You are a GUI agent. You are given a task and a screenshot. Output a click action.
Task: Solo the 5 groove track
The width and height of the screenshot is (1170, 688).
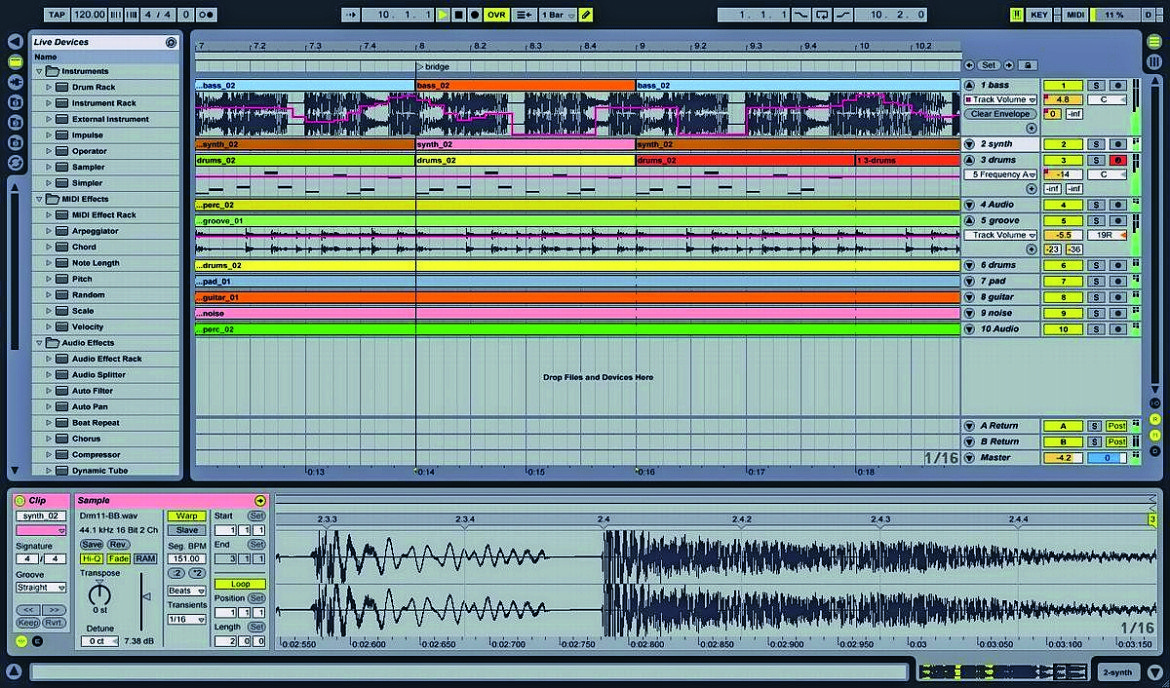(x=1095, y=222)
